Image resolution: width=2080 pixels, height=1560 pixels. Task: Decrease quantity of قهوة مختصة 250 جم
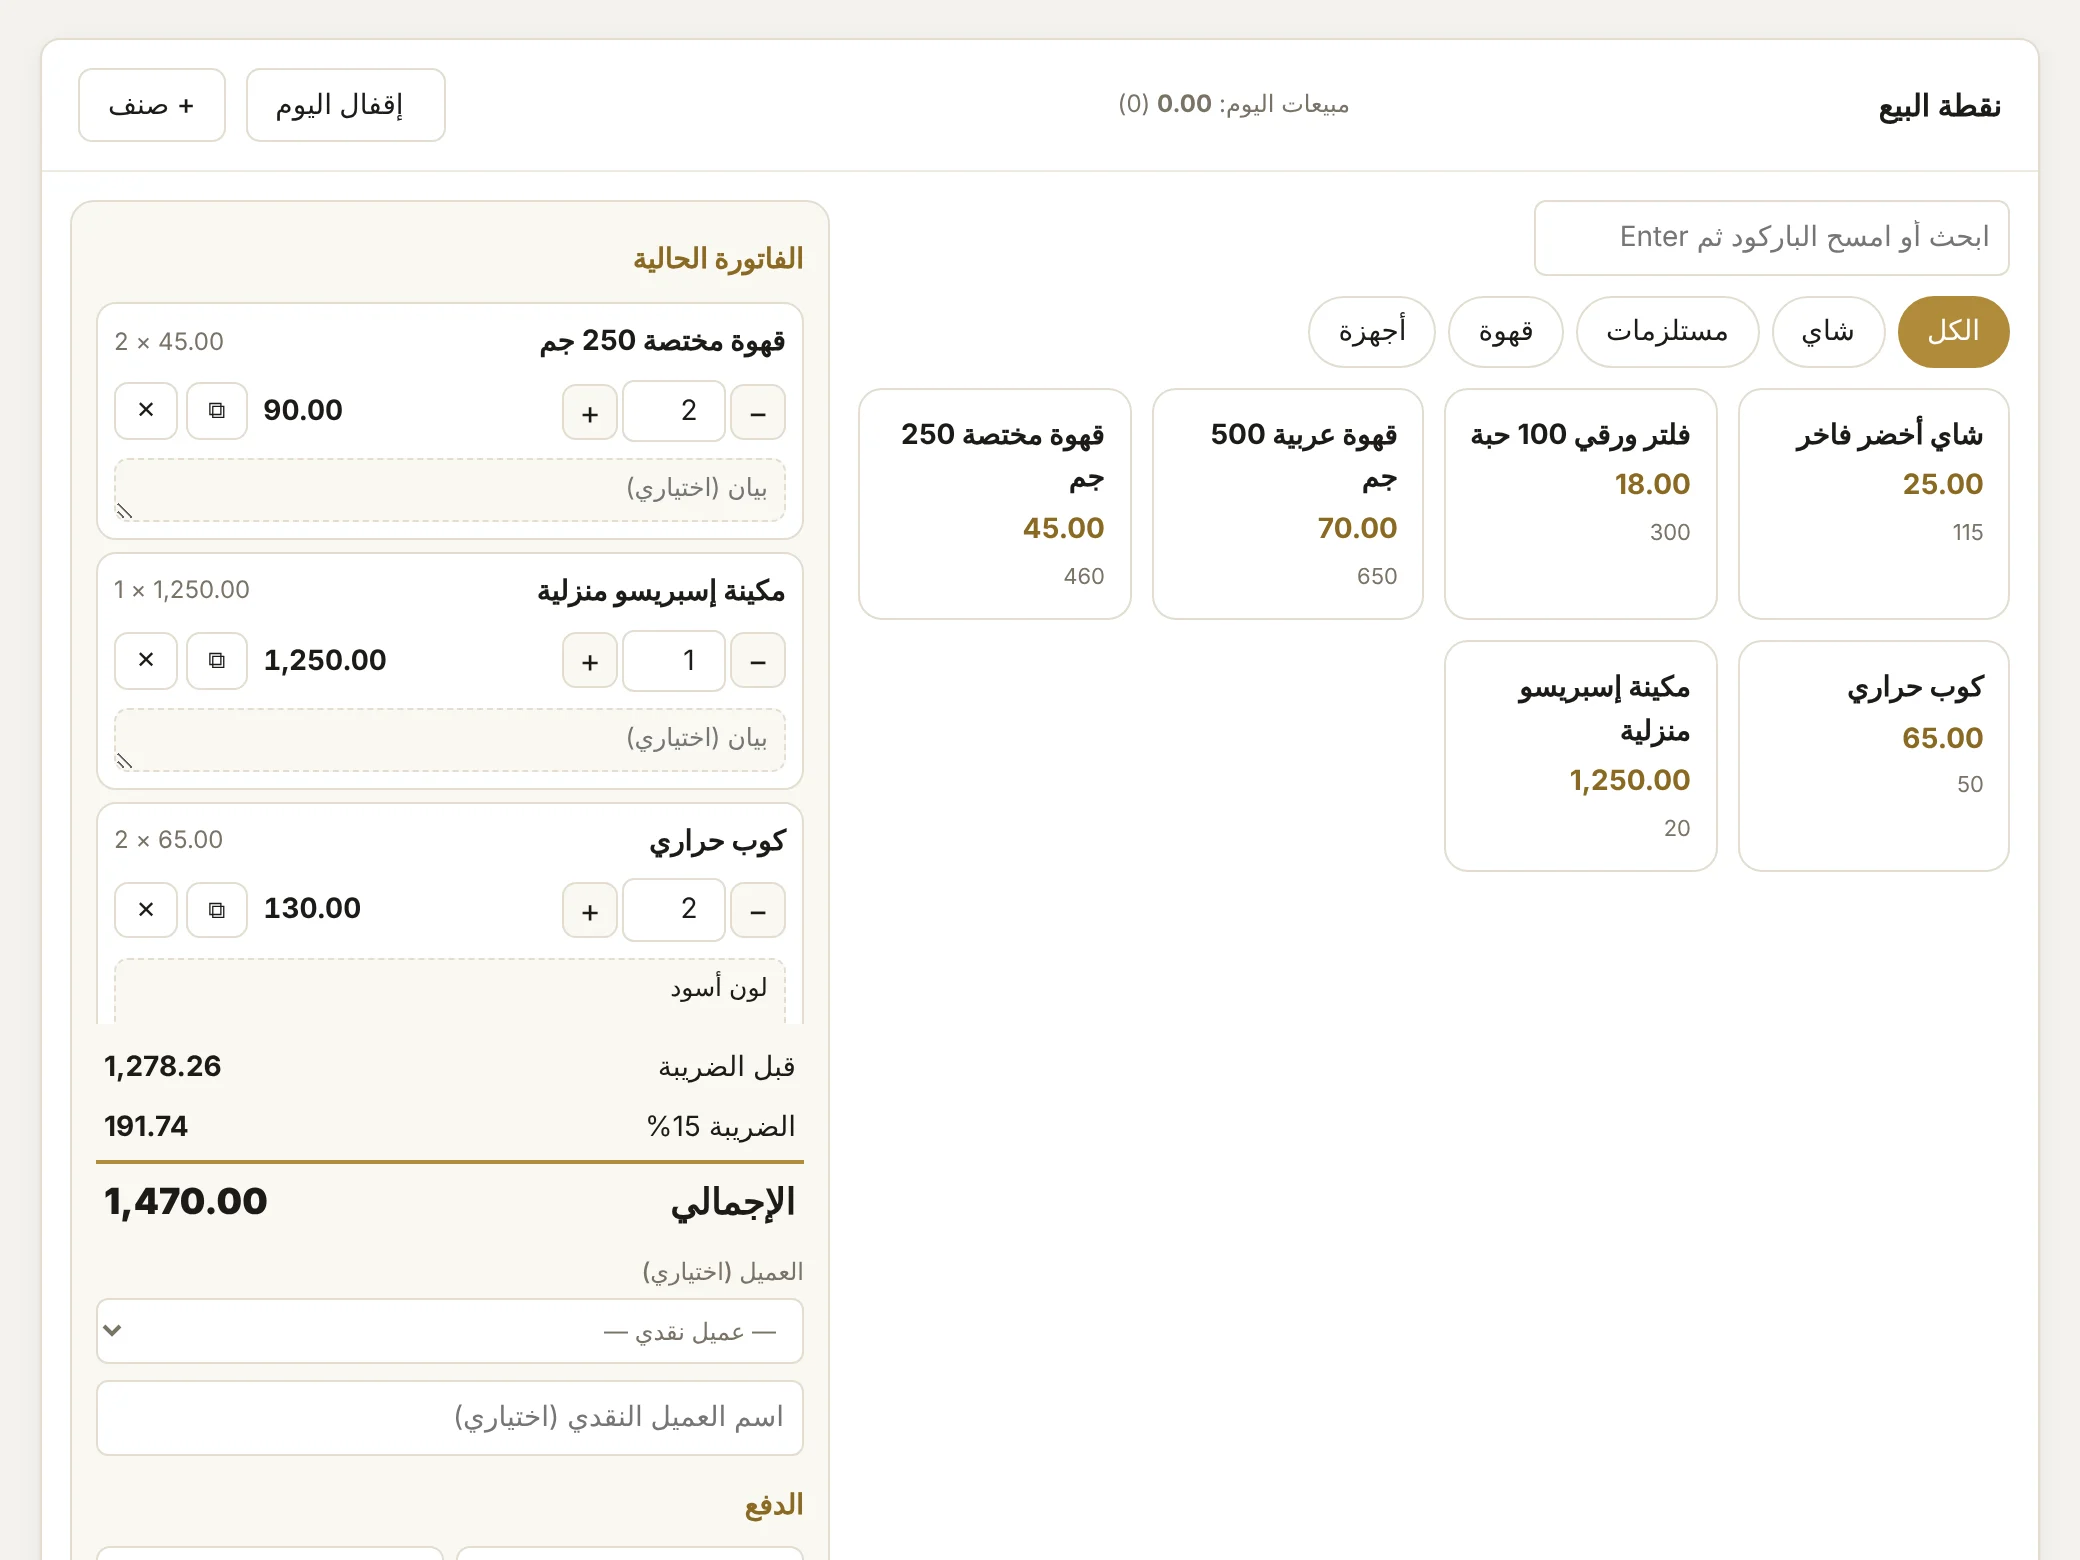click(x=758, y=412)
